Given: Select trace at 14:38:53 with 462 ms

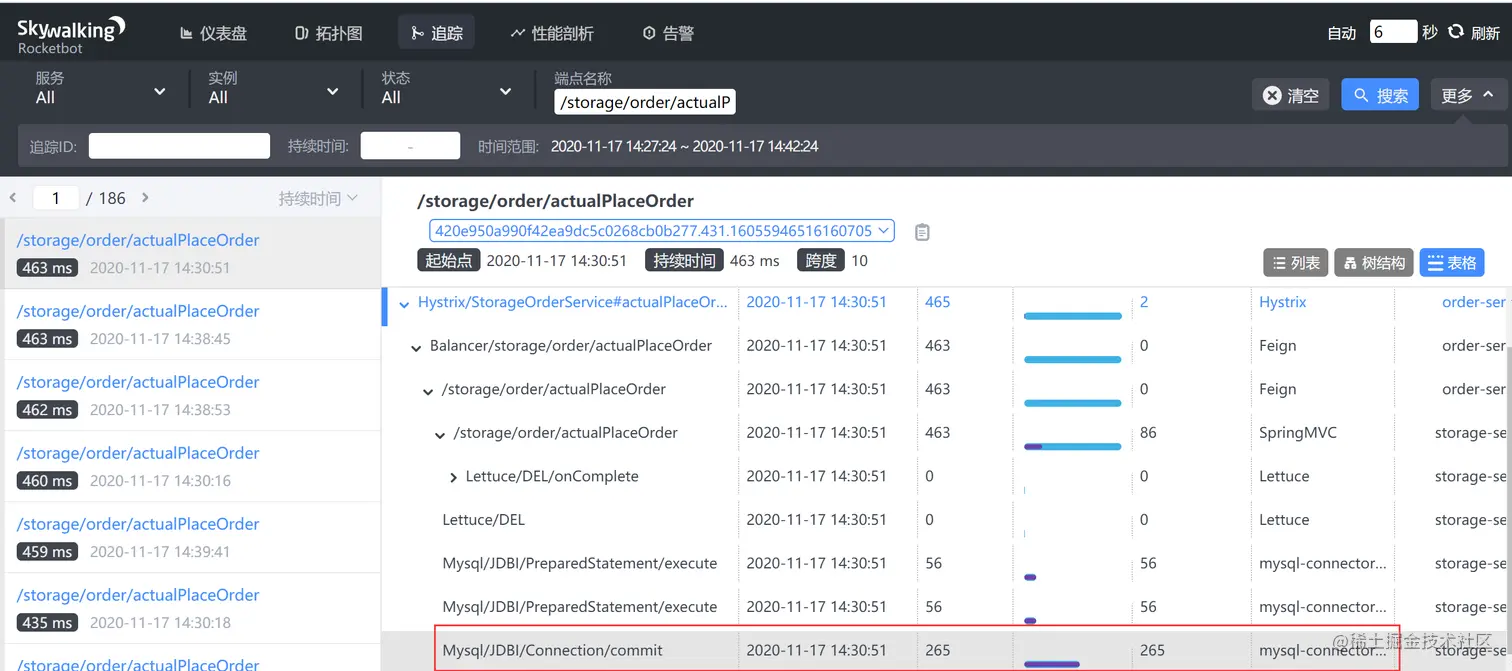Looking at the screenshot, I should click(x=192, y=395).
